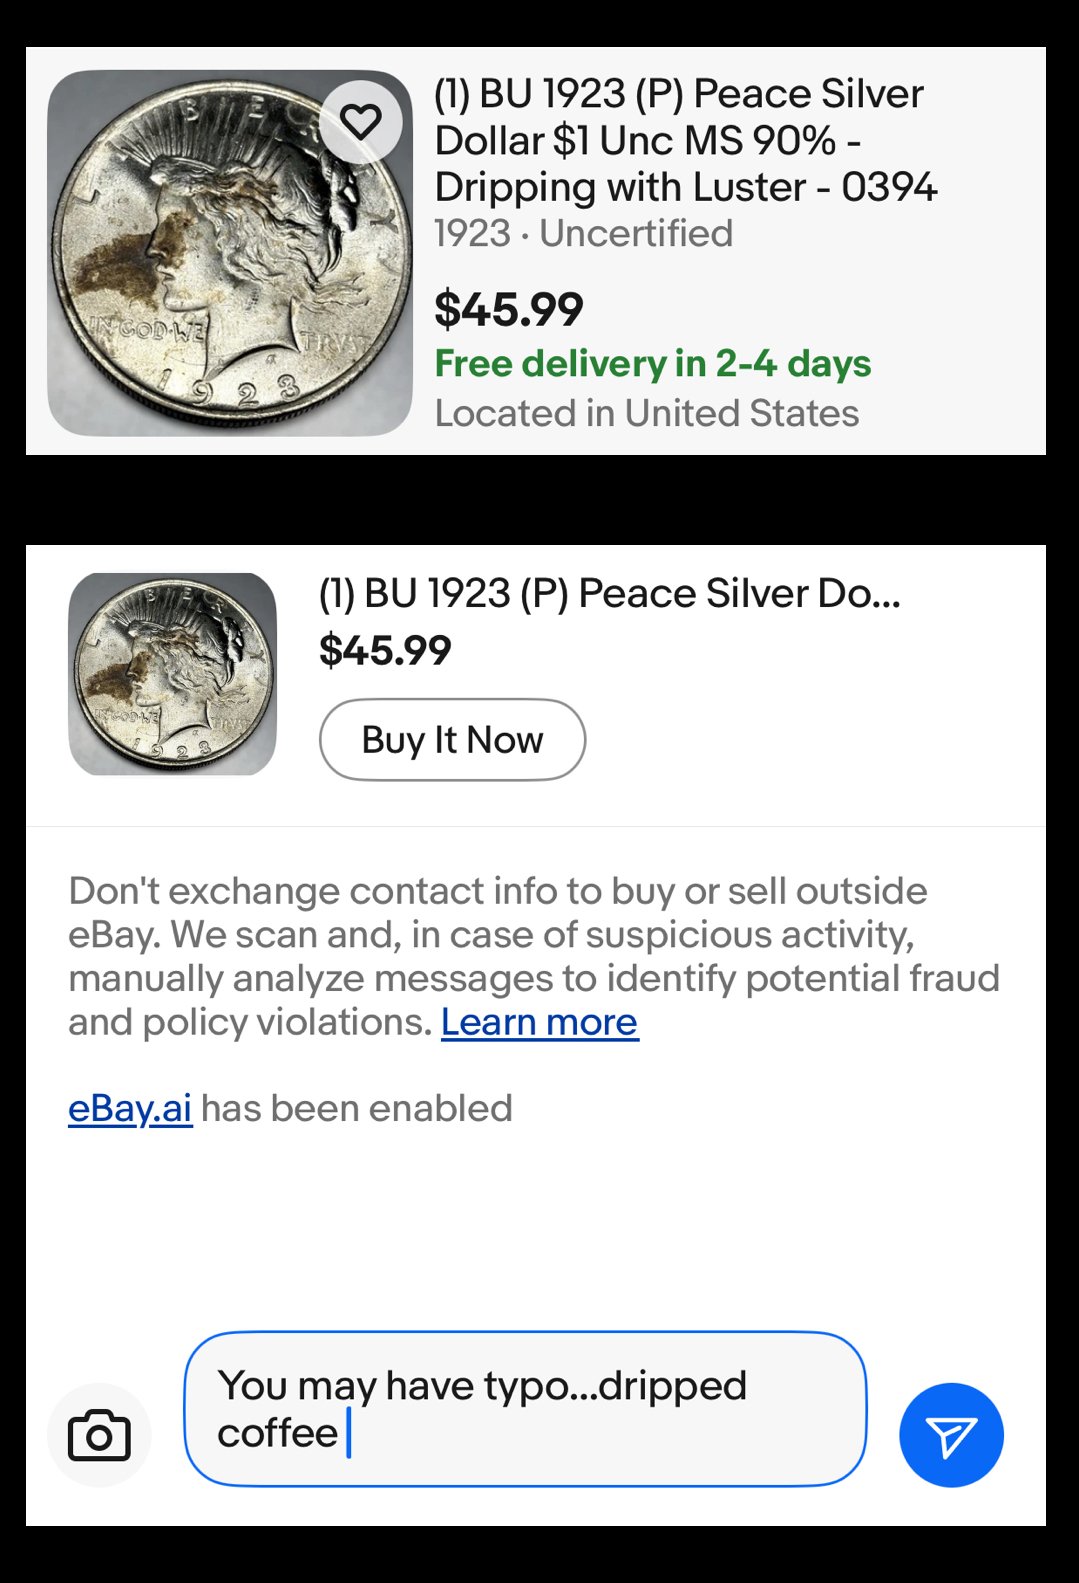1079x1583 pixels.
Task: Open the eBay.ai link
Action: click(x=130, y=1108)
